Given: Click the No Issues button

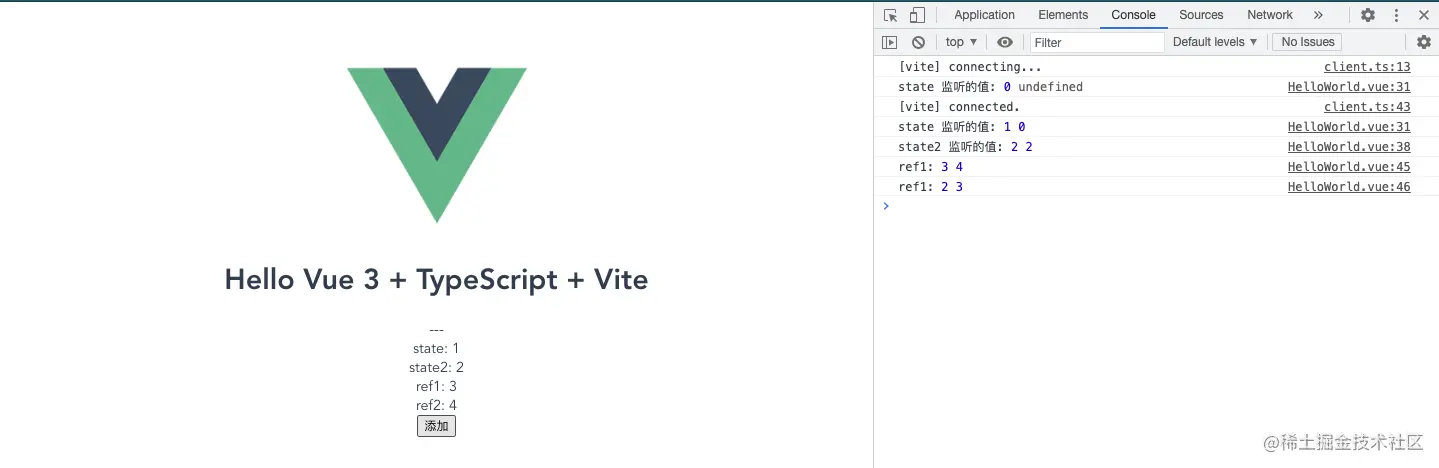Looking at the screenshot, I should coord(1308,42).
